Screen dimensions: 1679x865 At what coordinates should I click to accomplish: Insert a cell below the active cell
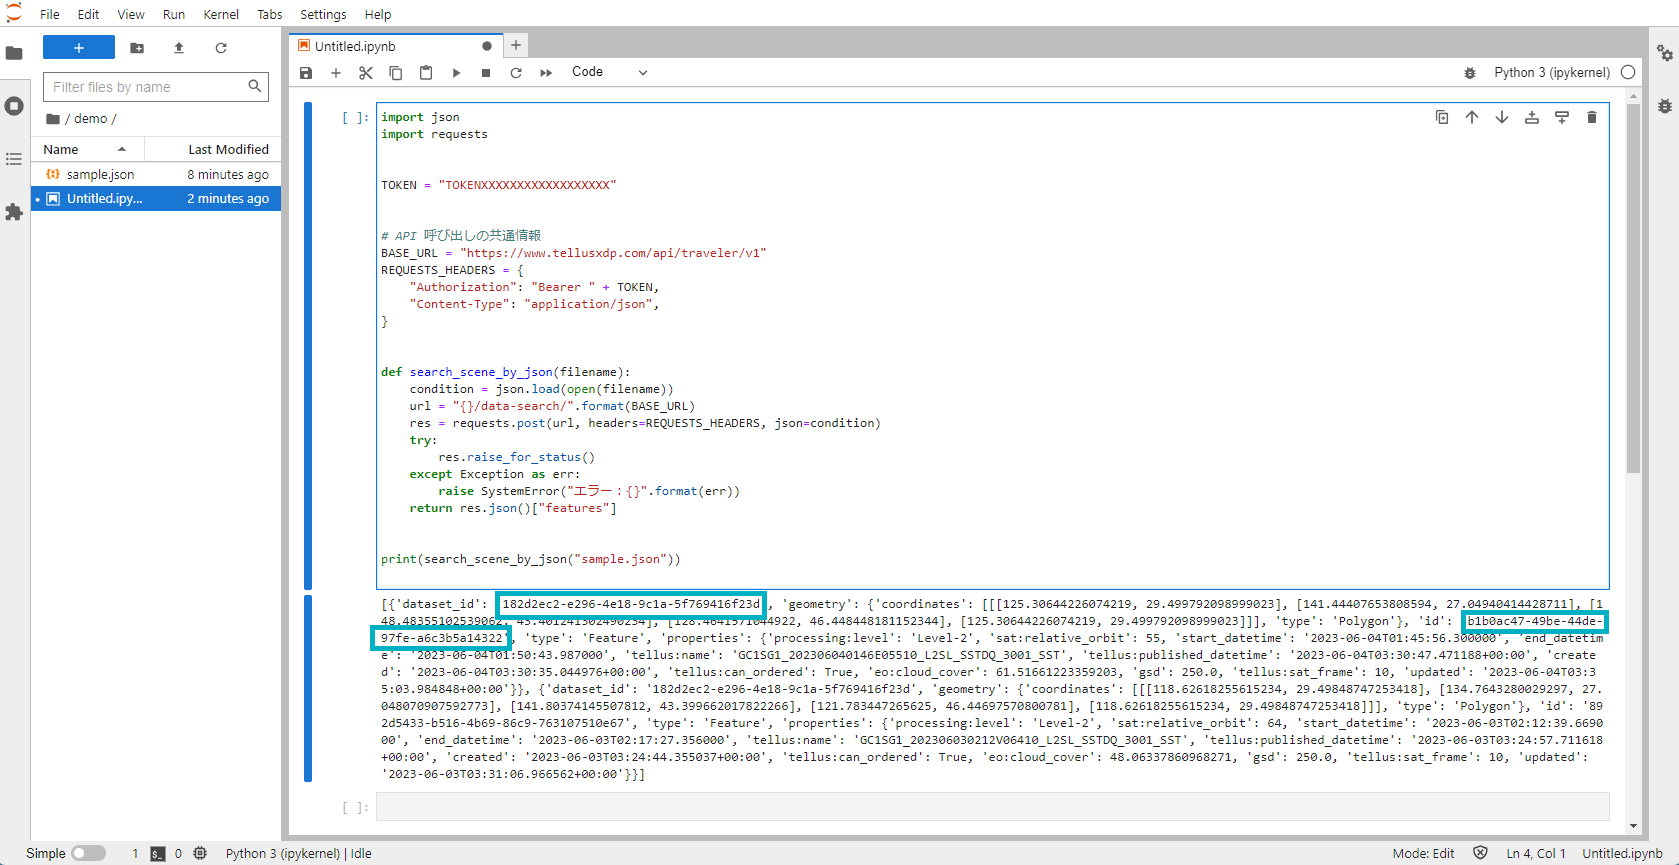point(1562,117)
